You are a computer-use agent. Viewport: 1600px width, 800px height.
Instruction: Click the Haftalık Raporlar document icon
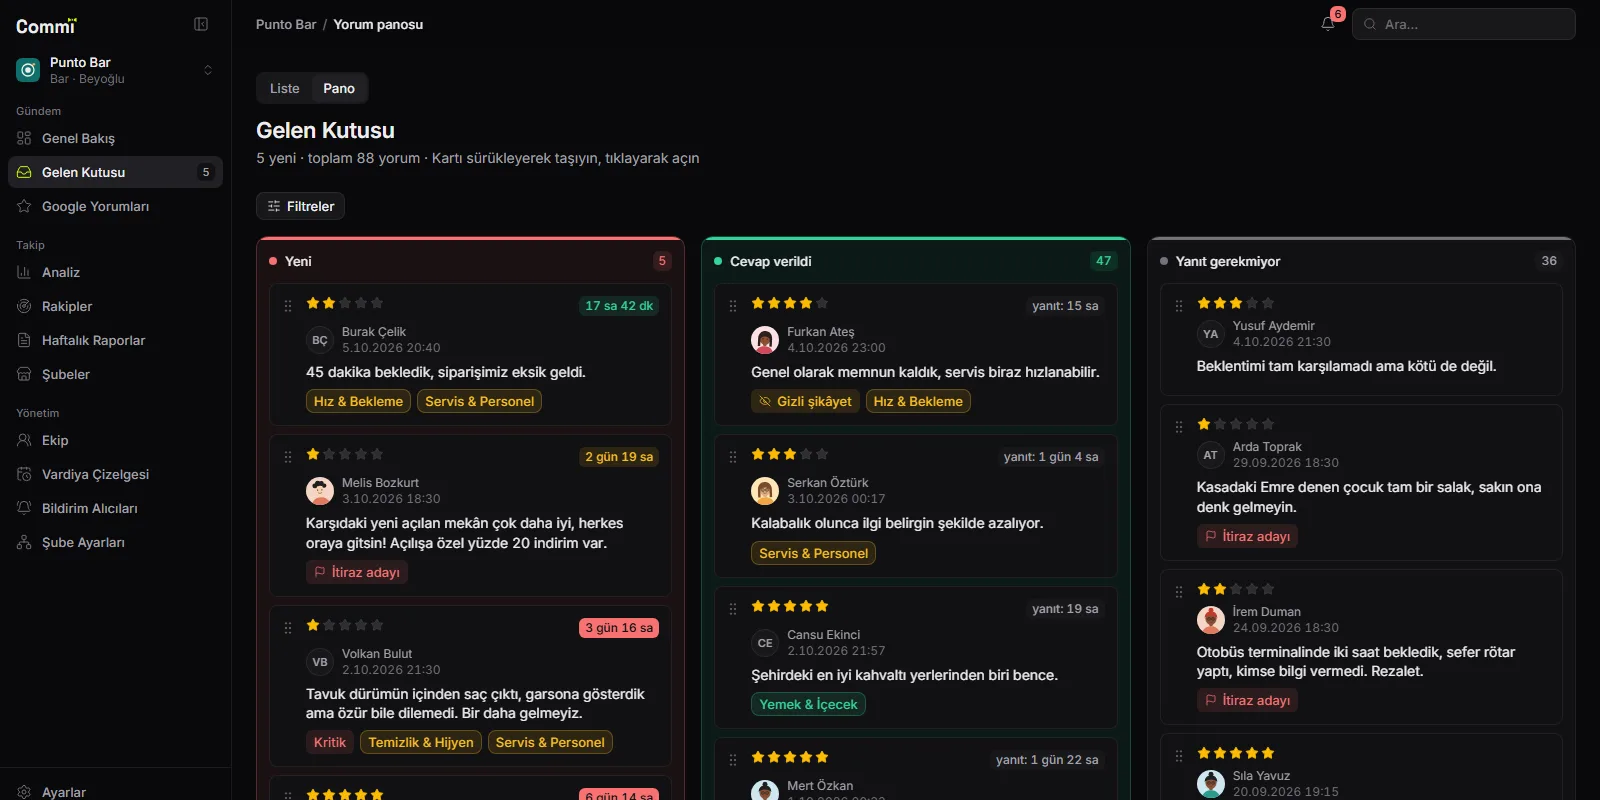[24, 340]
